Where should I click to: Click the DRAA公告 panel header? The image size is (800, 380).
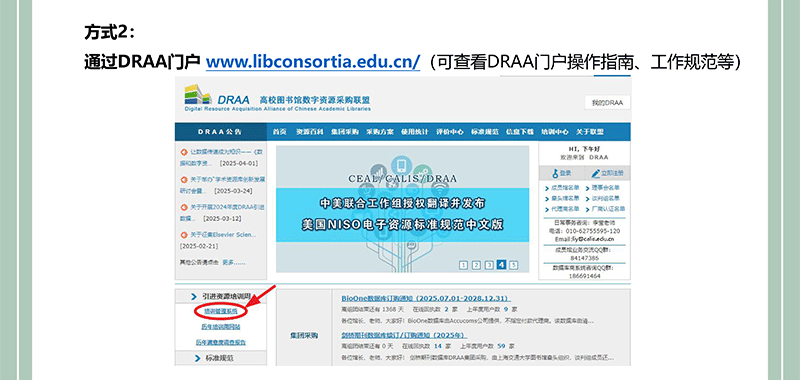click(220, 132)
